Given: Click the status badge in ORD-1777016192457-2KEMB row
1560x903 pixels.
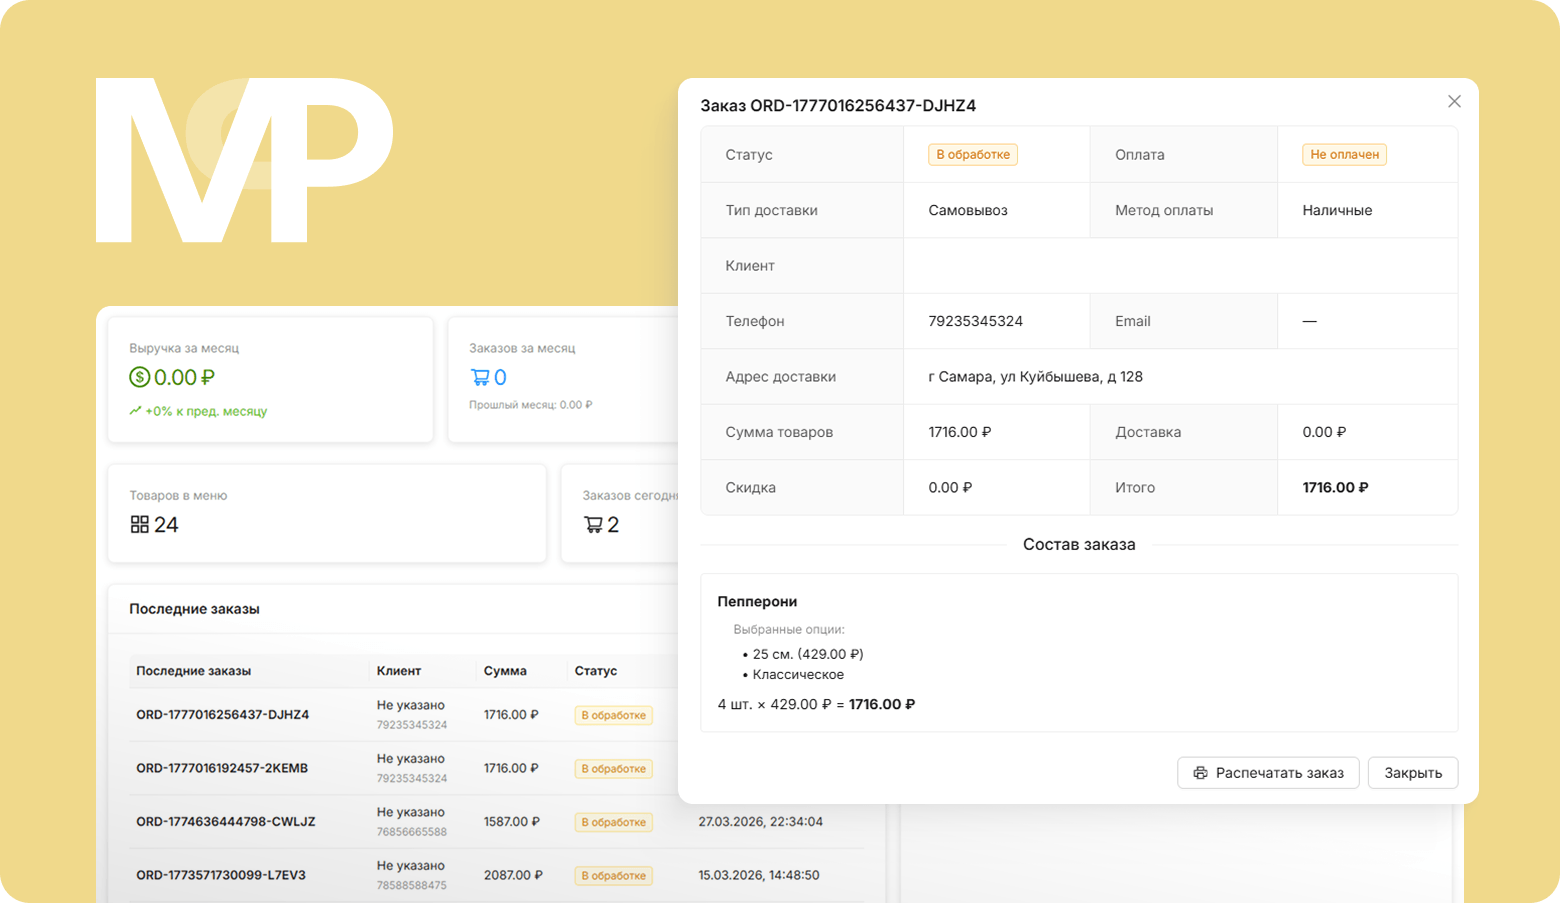Looking at the screenshot, I should 613,769.
